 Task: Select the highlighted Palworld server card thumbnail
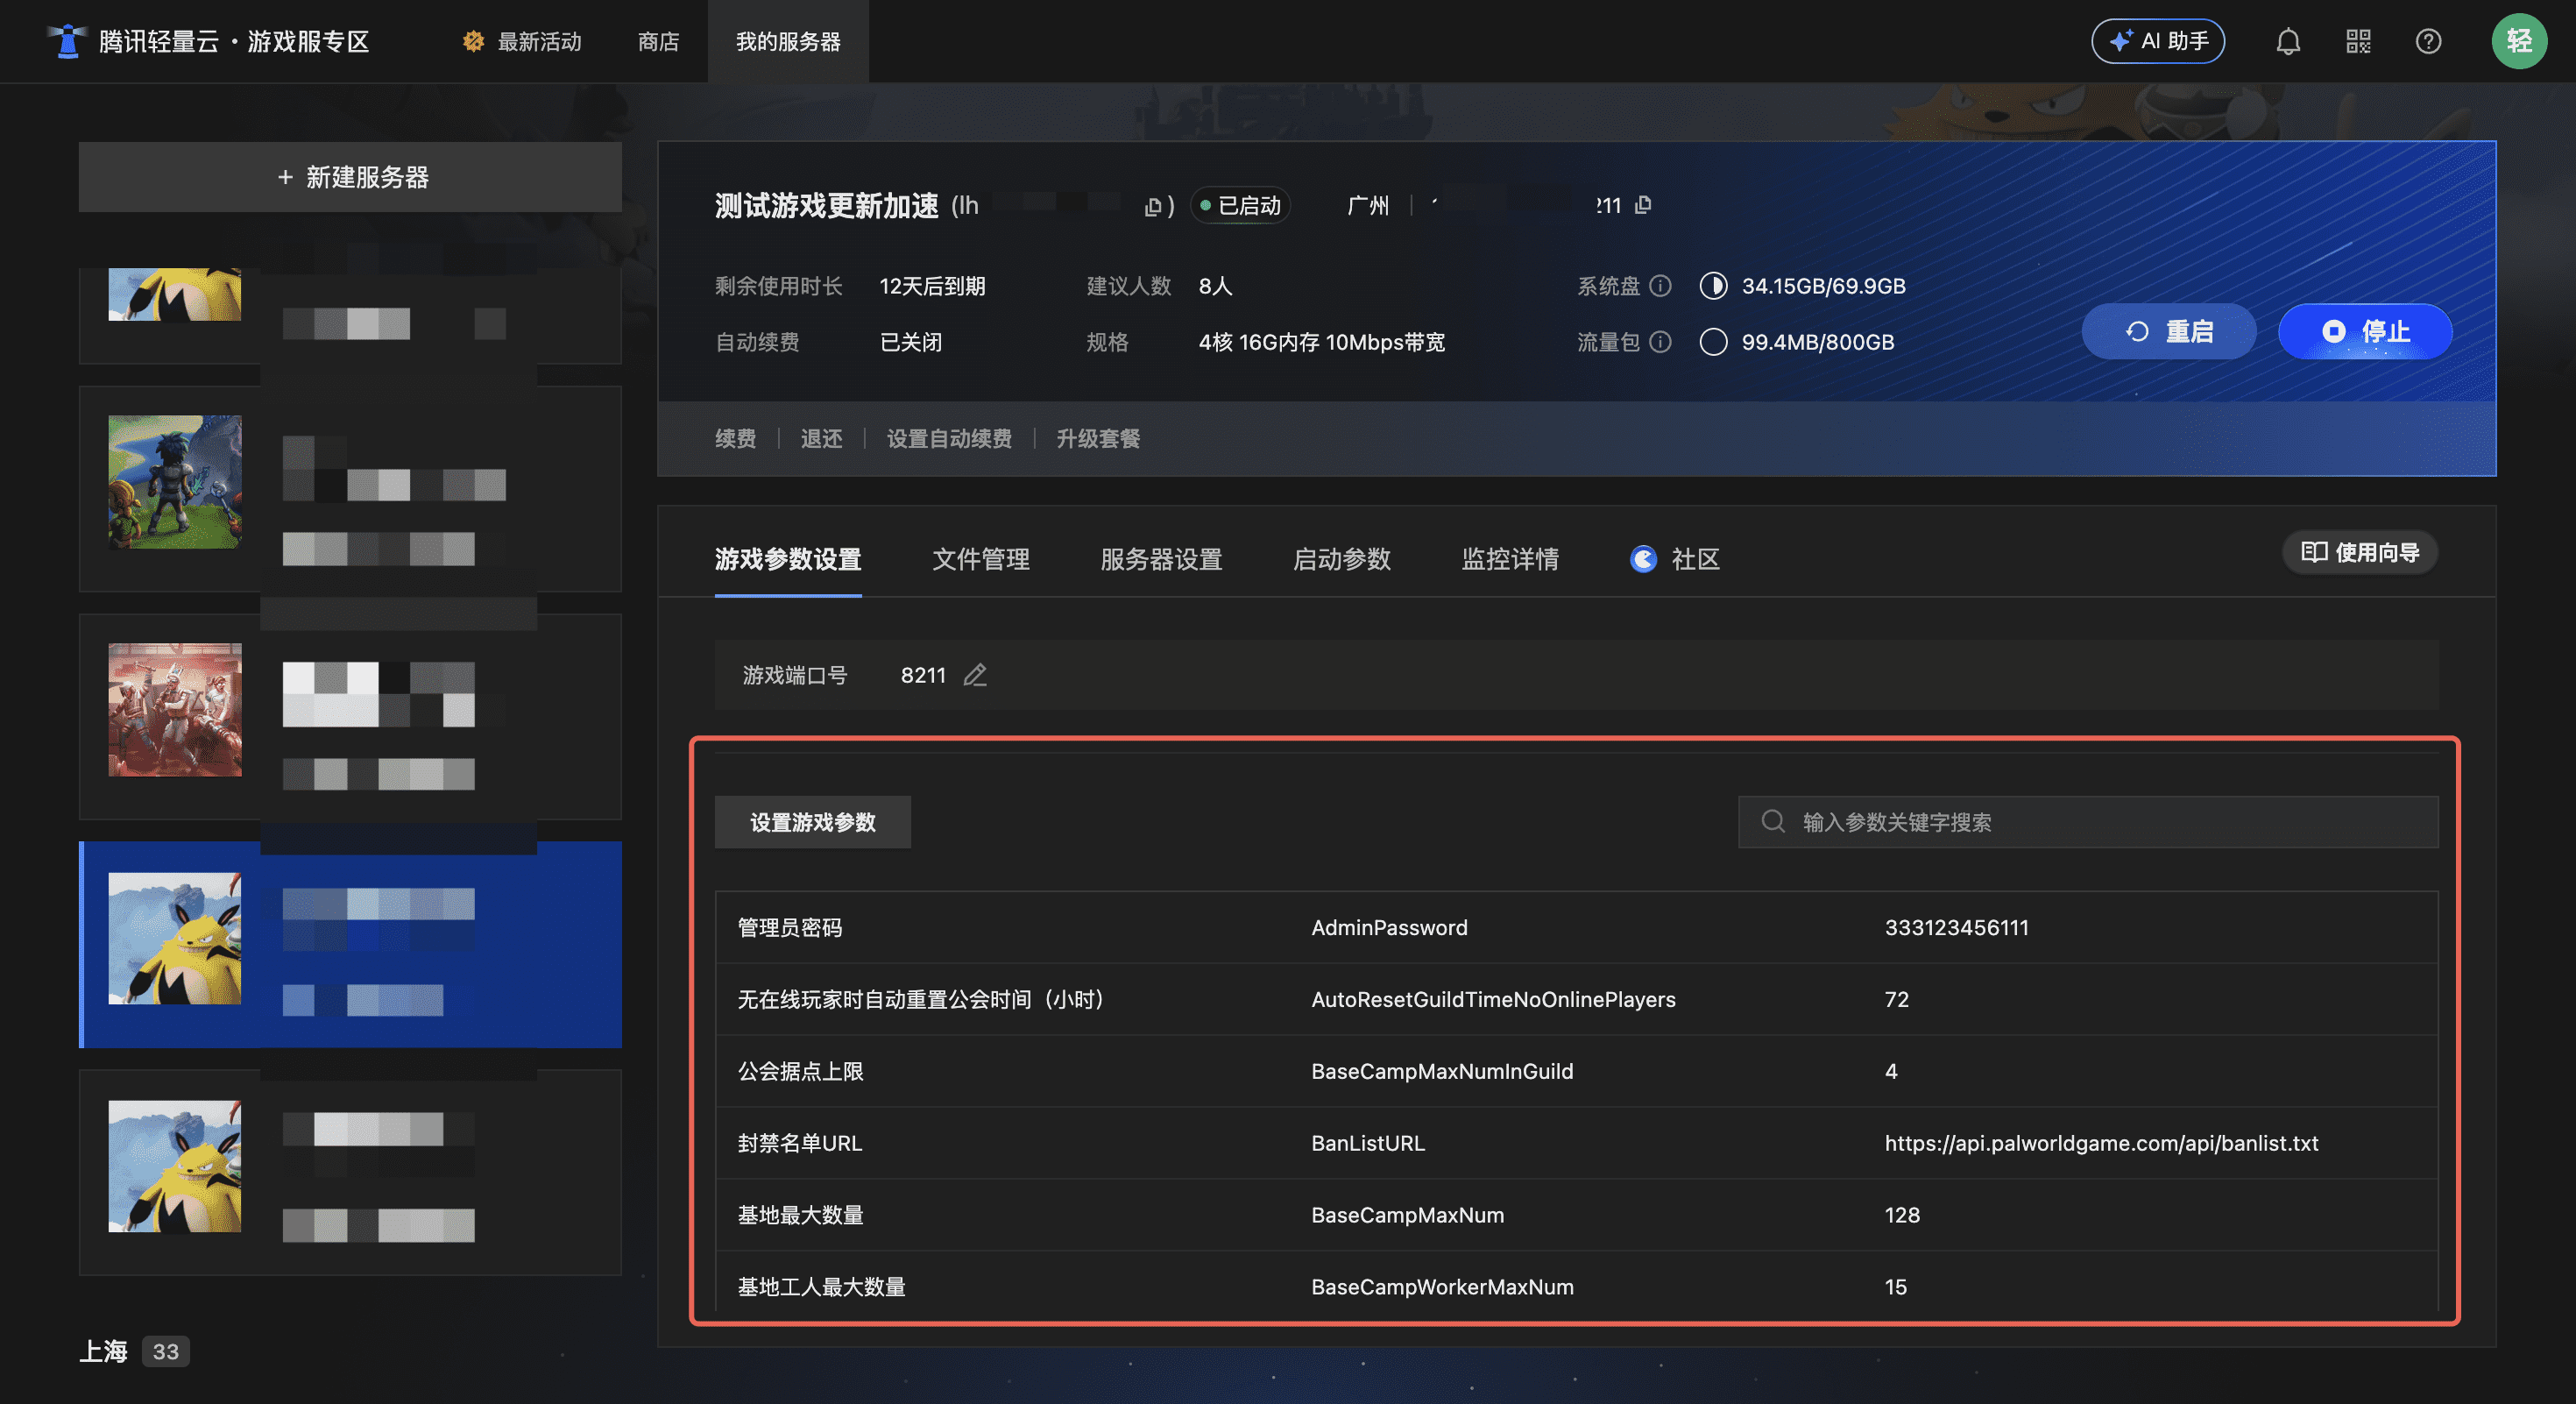(x=175, y=938)
